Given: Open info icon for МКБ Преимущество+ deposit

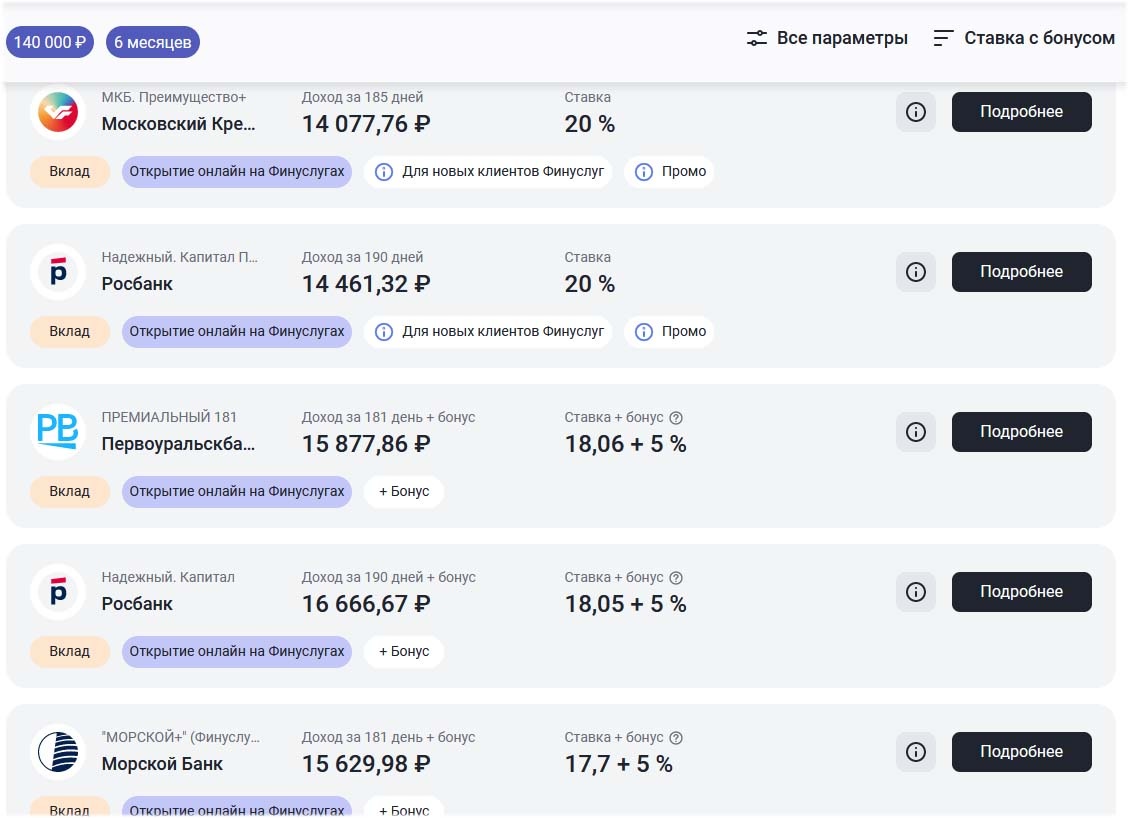Looking at the screenshot, I should (915, 112).
